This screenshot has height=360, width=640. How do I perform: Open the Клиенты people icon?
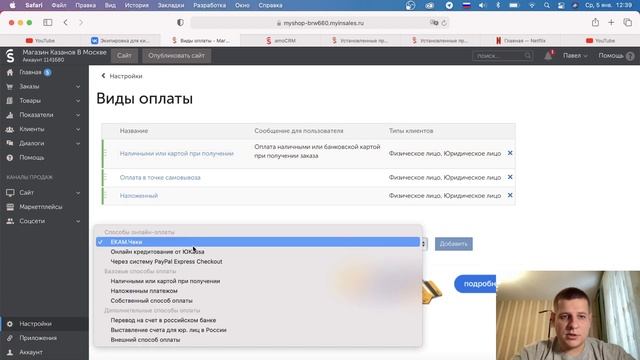tap(10, 129)
